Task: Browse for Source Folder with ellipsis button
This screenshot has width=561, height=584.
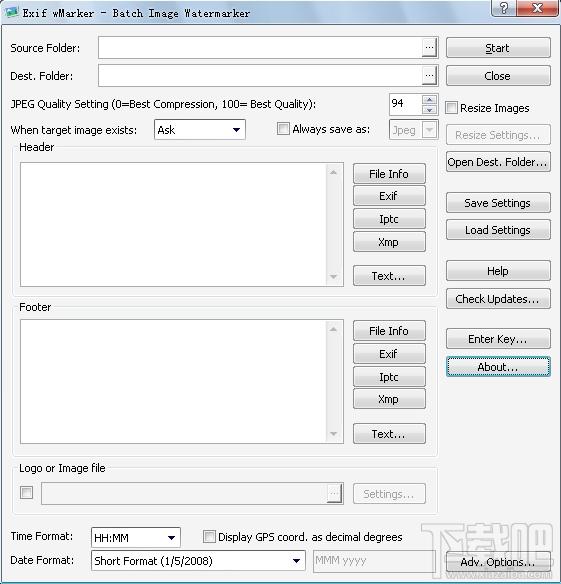Action: (x=430, y=48)
